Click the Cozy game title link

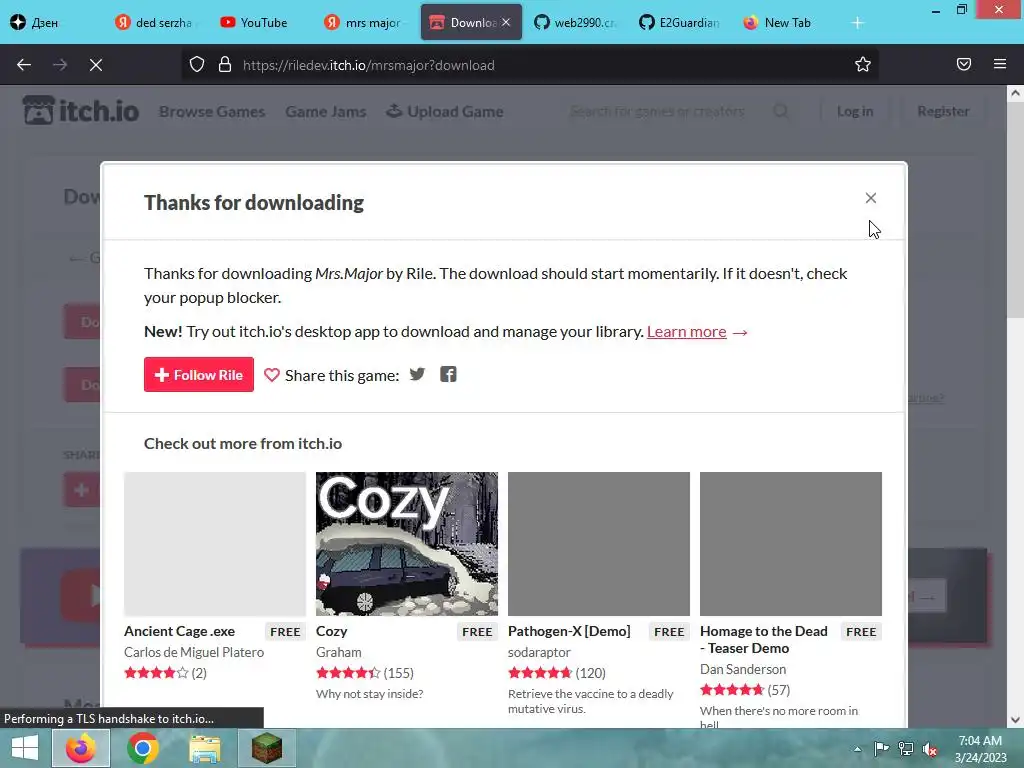(x=332, y=632)
